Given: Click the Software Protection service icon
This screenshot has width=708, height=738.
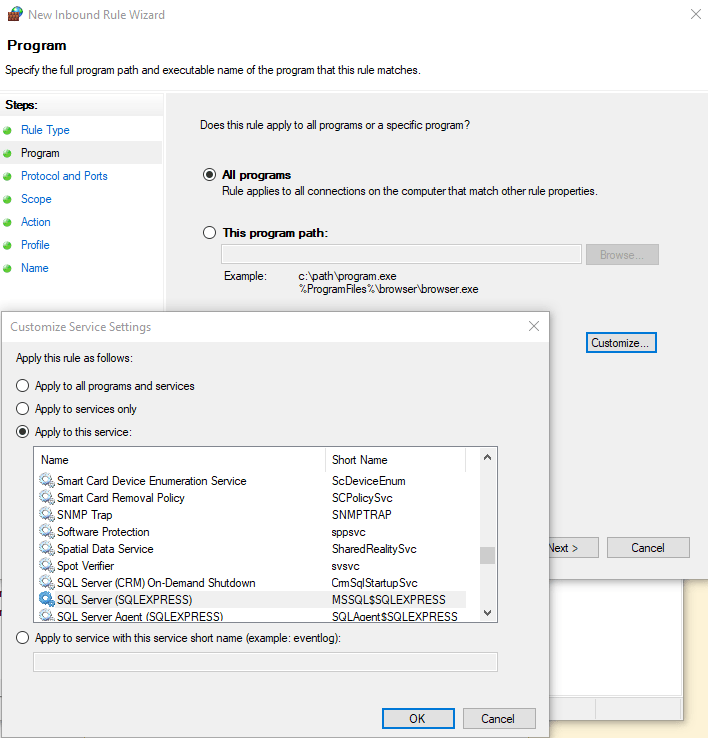Looking at the screenshot, I should click(x=47, y=531).
